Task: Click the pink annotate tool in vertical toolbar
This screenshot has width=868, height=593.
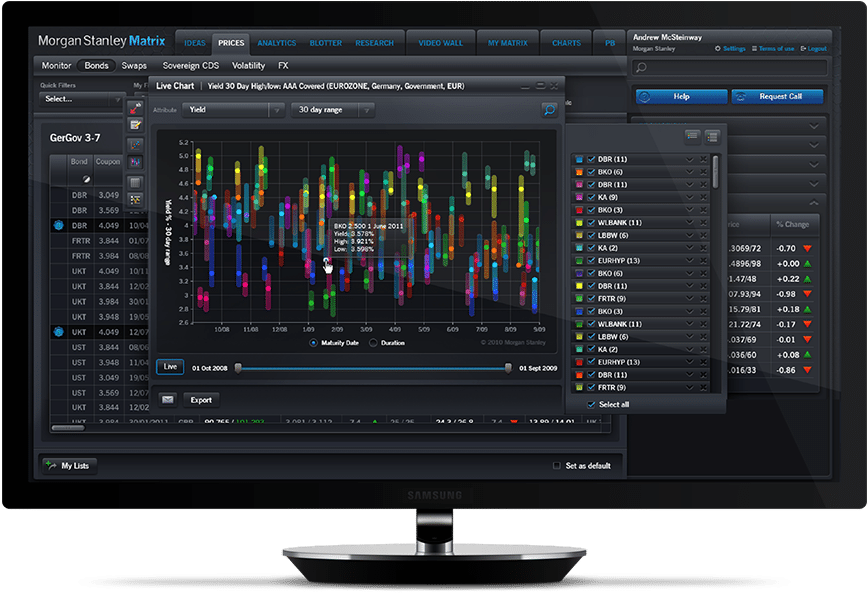Action: click(x=135, y=108)
